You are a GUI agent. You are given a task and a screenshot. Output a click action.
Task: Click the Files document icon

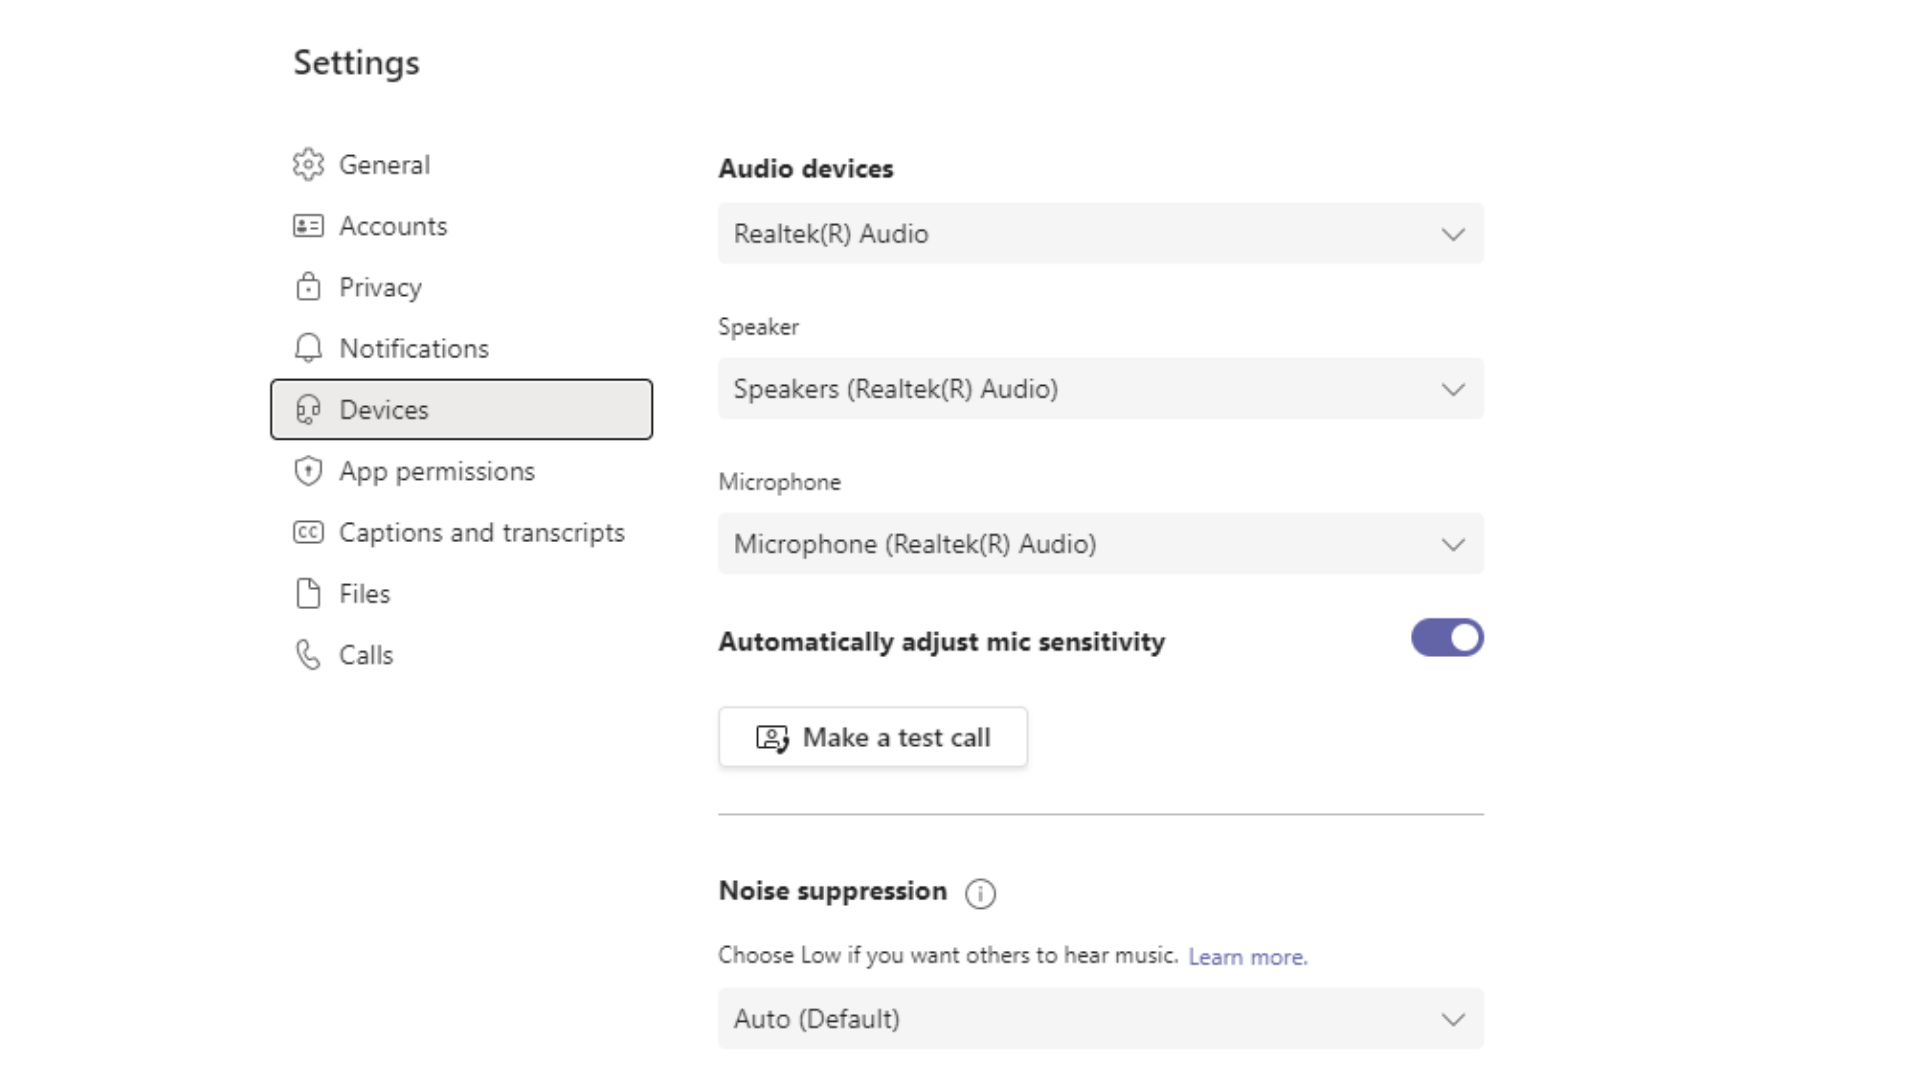pos(308,594)
